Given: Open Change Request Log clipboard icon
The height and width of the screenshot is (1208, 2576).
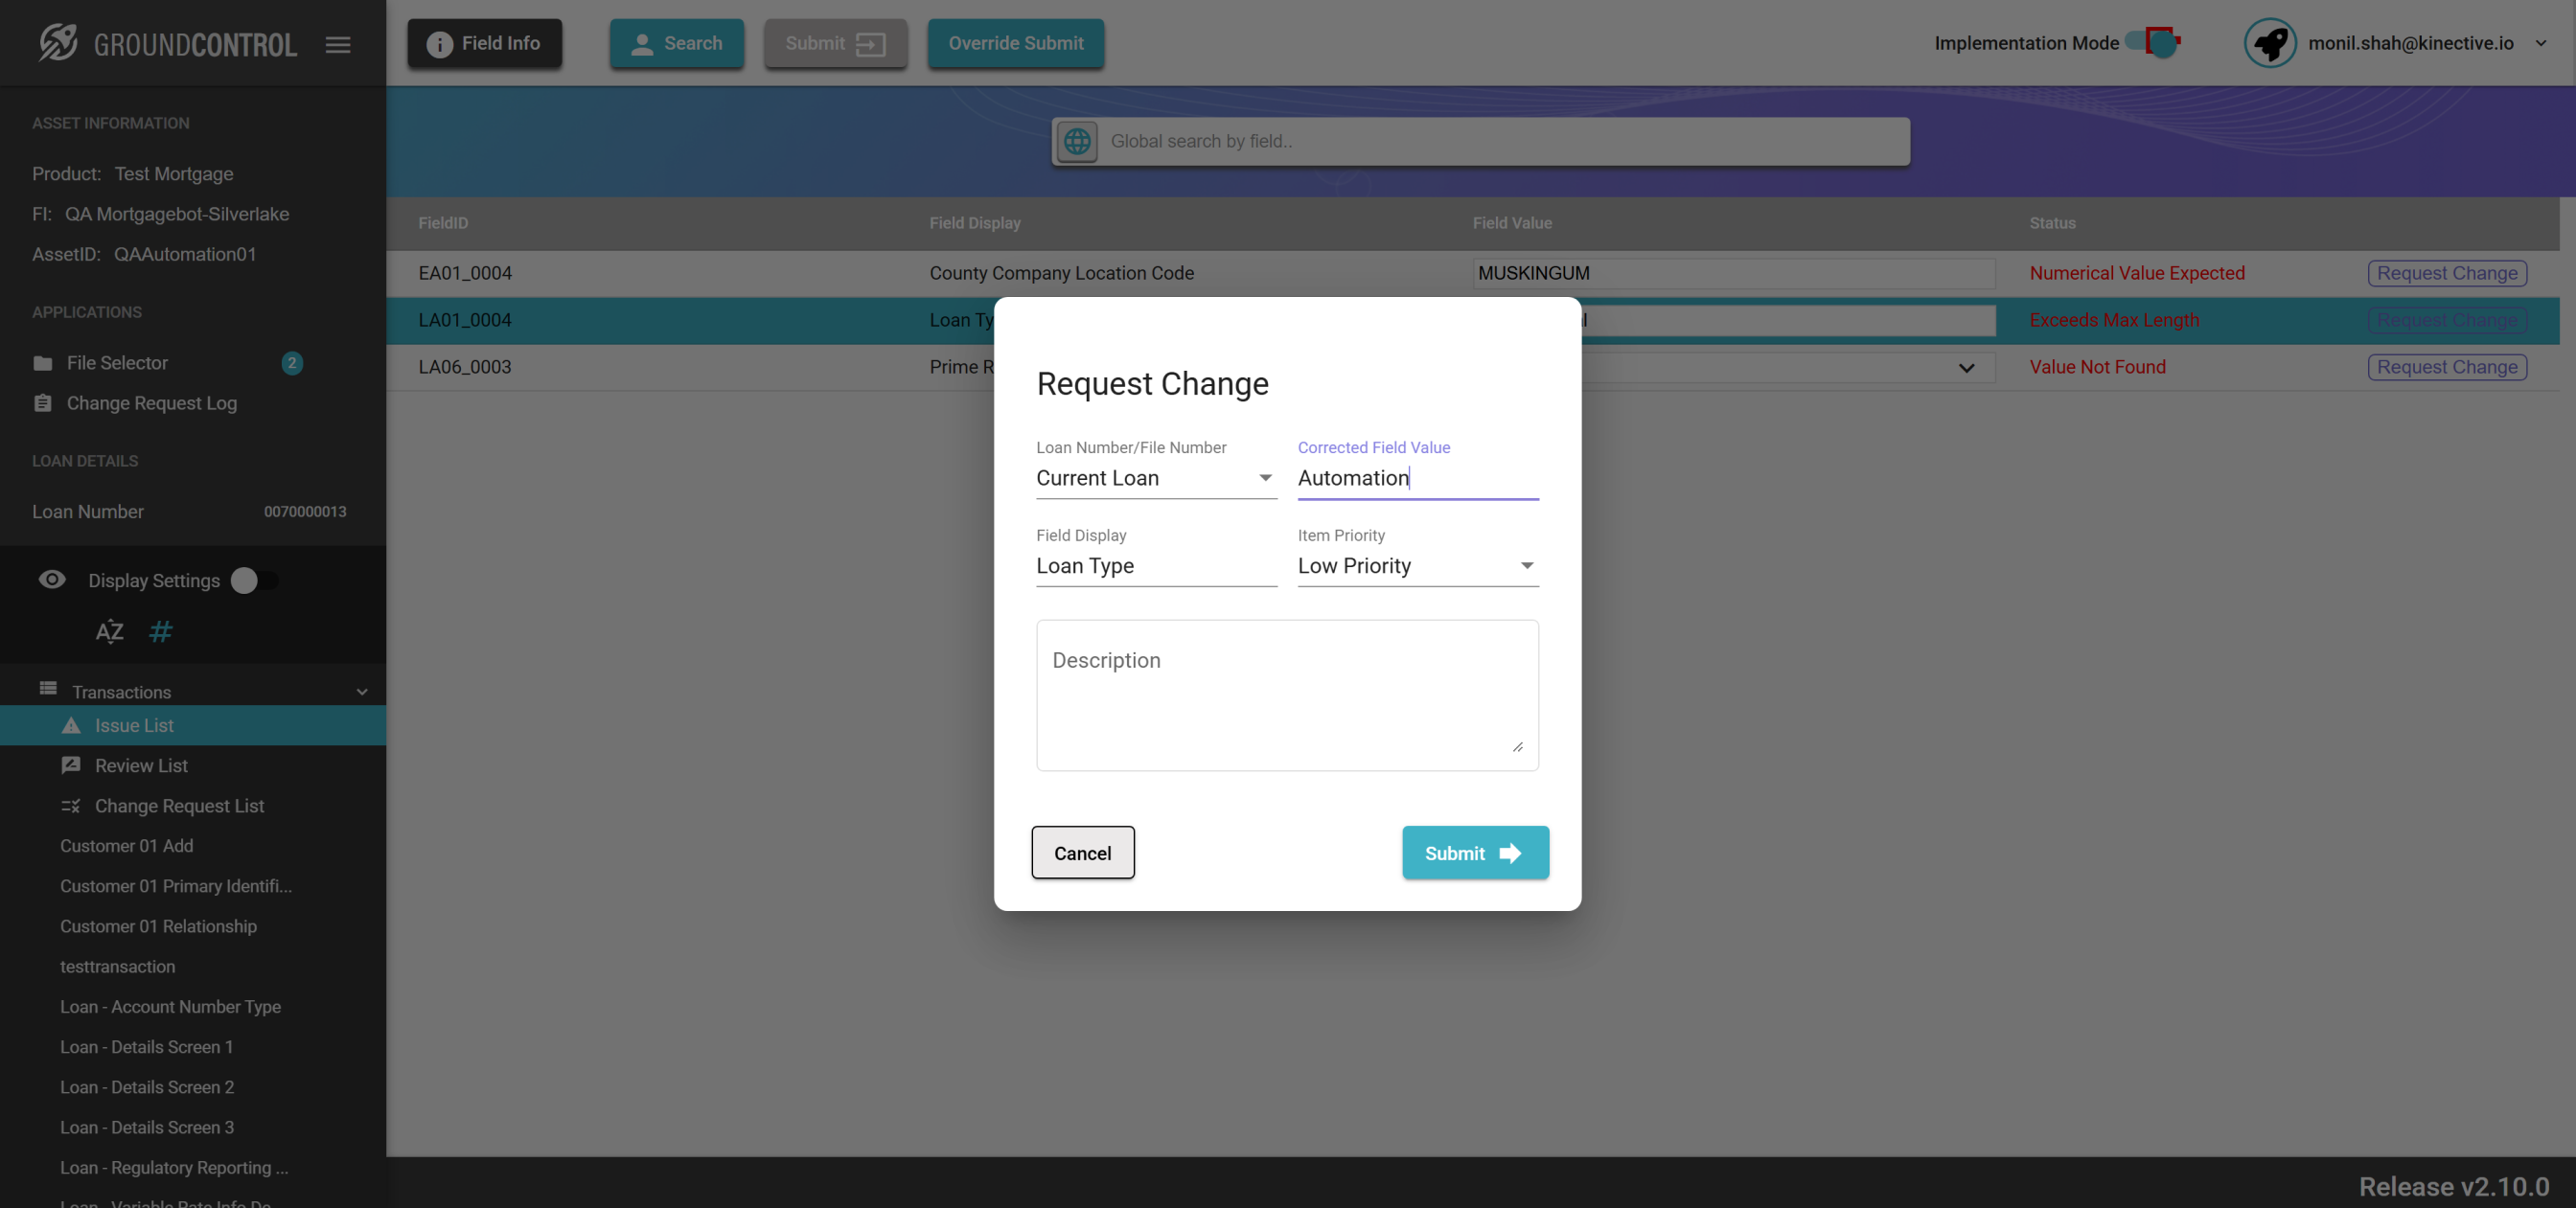Looking at the screenshot, I should 43,403.
